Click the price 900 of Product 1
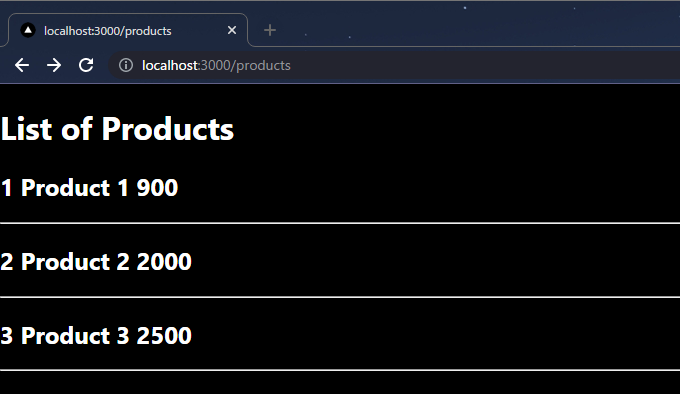Screen dimensions: 680x394 pyautogui.click(x=157, y=188)
